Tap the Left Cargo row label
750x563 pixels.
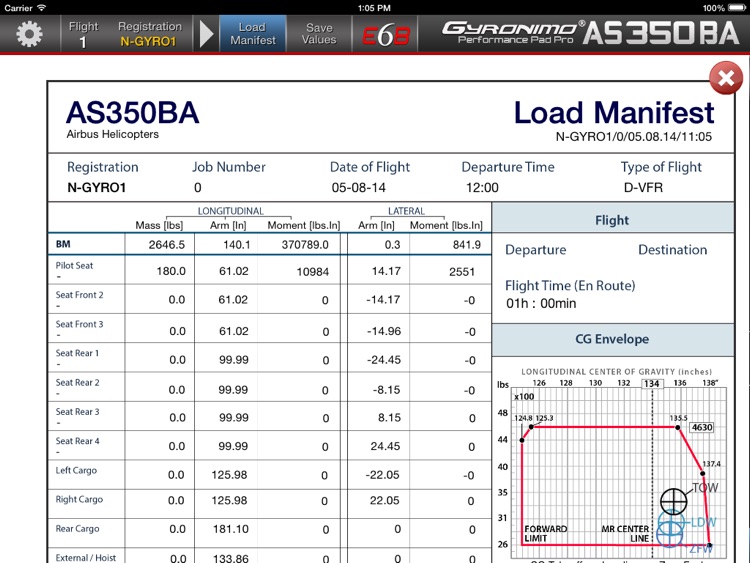pyautogui.click(x=76, y=470)
